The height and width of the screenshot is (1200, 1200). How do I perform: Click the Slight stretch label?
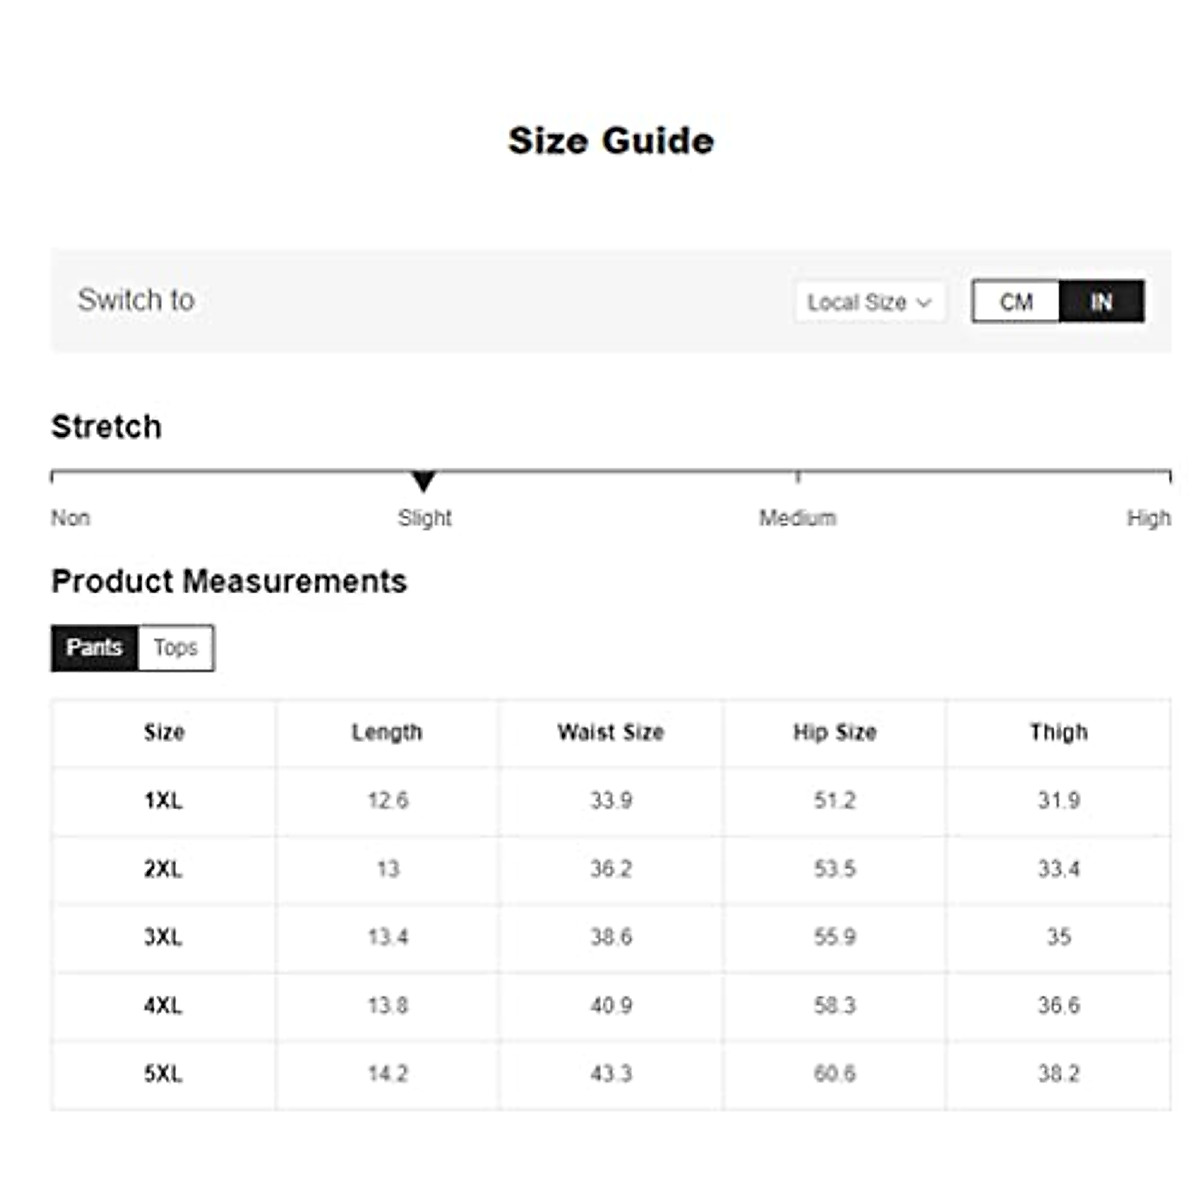pyautogui.click(x=425, y=518)
